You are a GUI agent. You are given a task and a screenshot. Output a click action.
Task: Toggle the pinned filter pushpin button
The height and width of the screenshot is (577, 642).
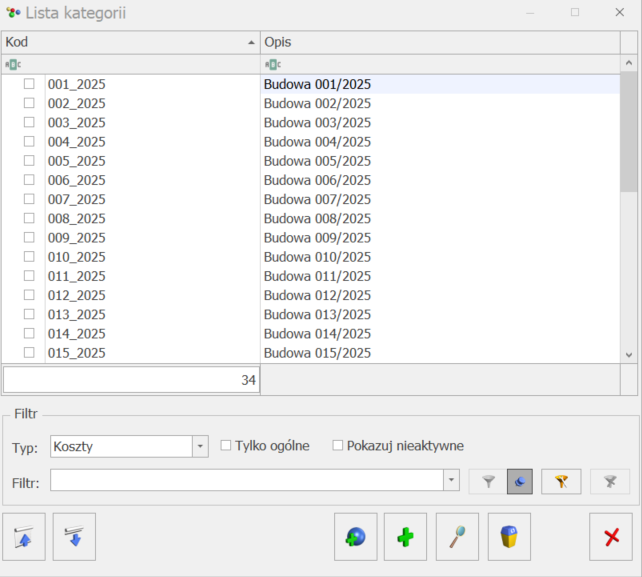click(520, 482)
